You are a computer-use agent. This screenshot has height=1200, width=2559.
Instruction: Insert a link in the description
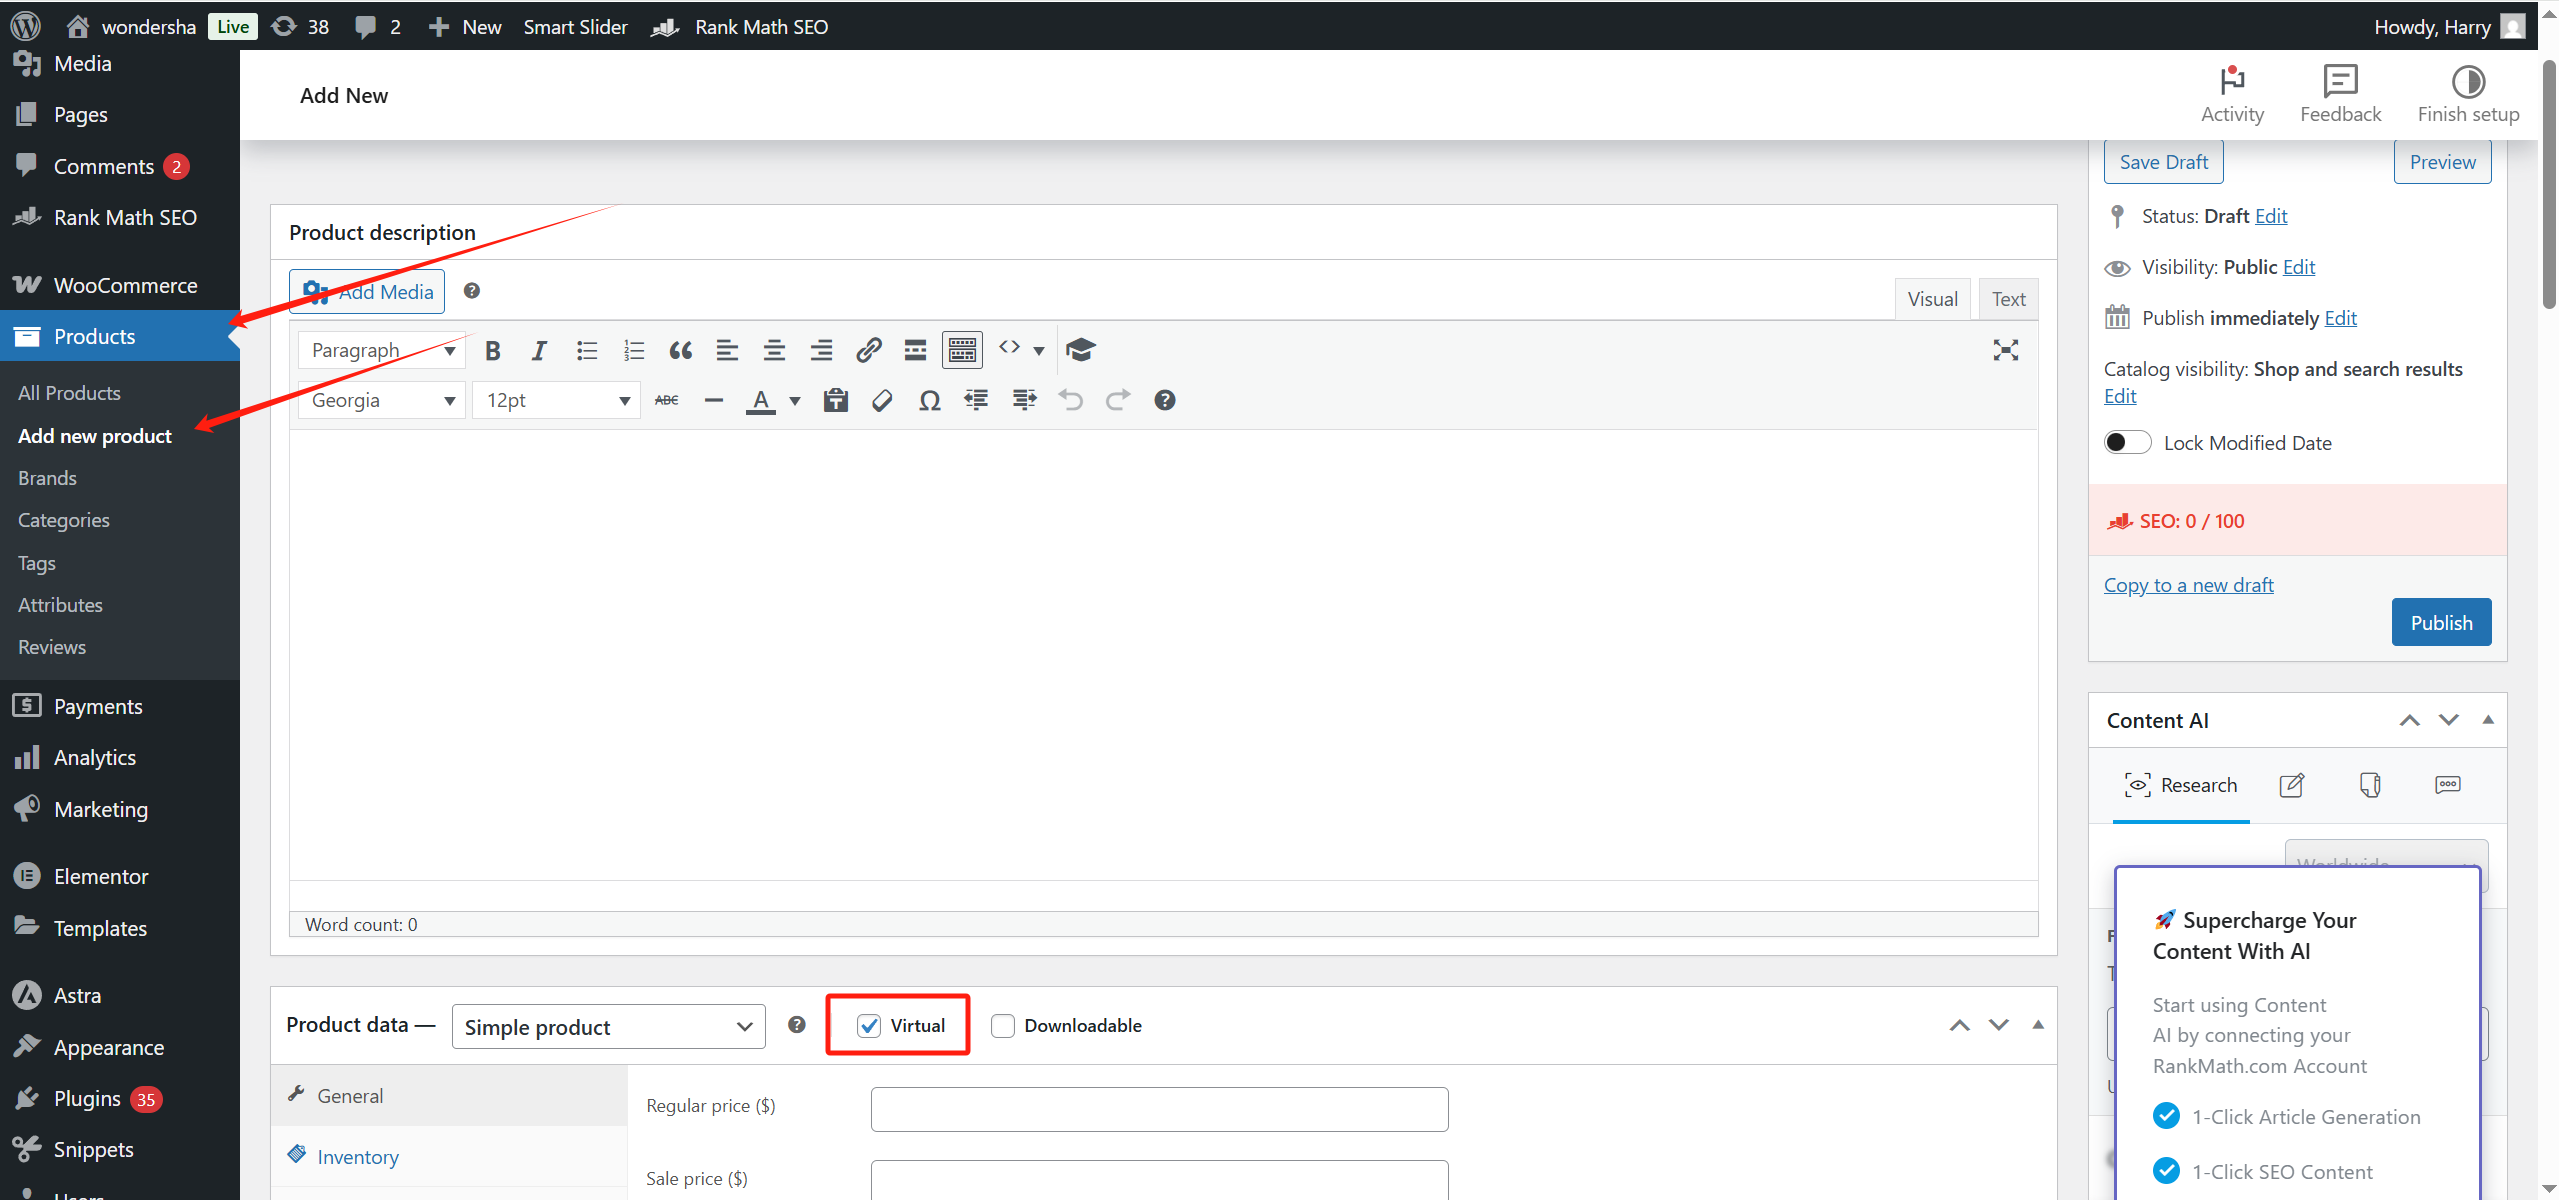coord(868,350)
